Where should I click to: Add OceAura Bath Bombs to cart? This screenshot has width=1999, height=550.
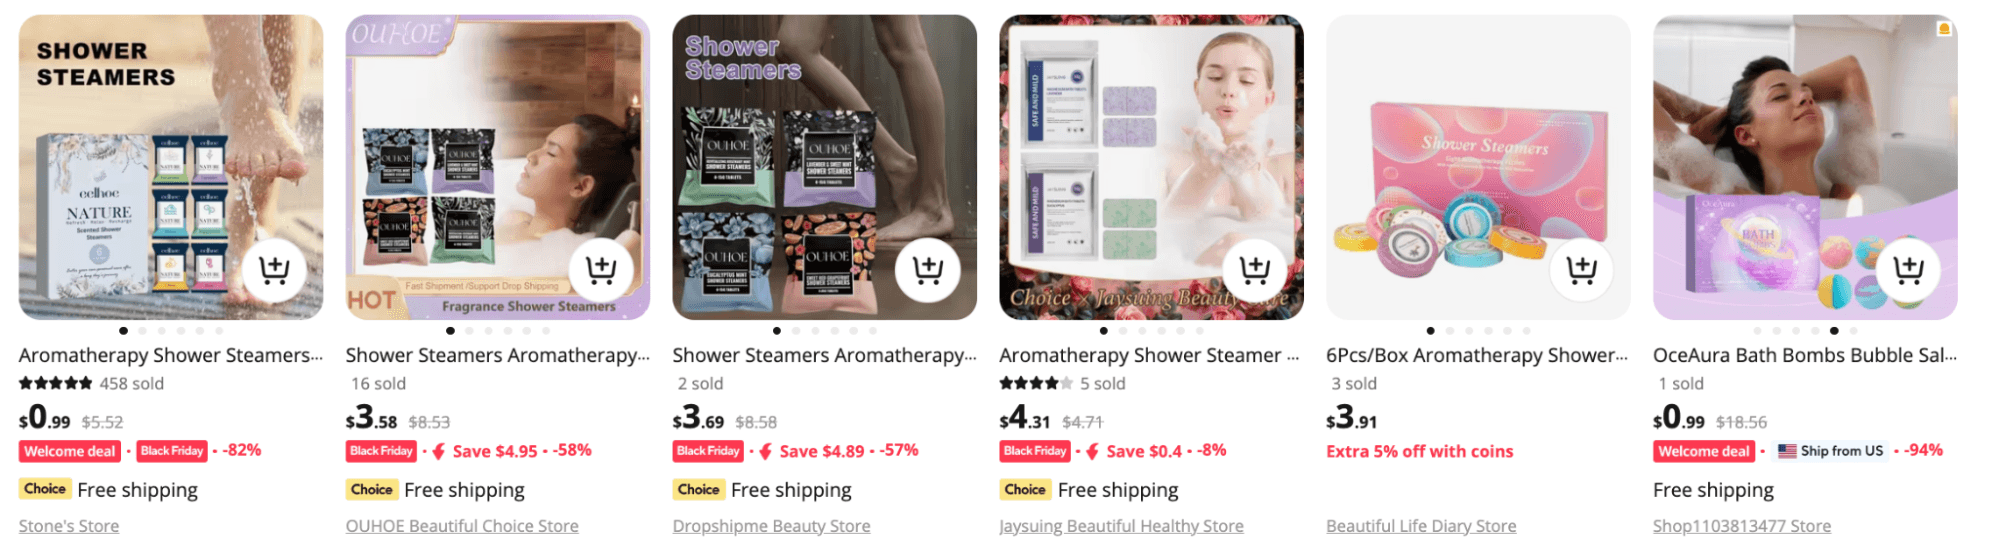(1908, 269)
